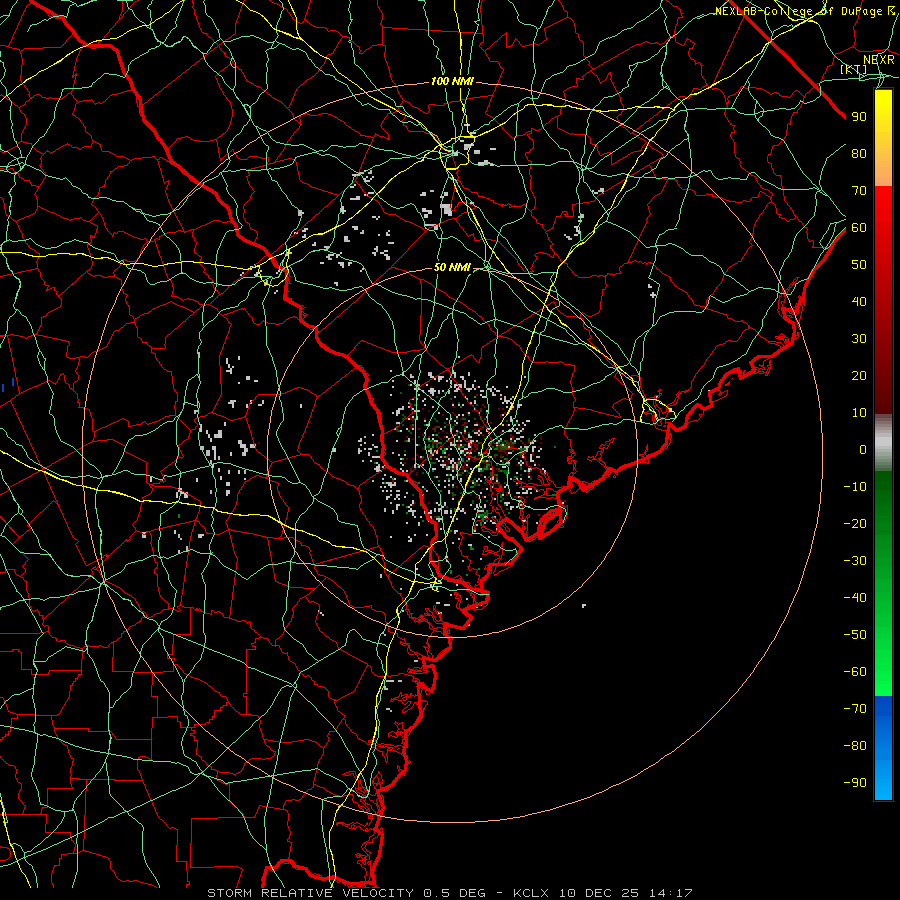Click the positive 50 value on velocity scale
This screenshot has height=900, width=900.
(859, 265)
